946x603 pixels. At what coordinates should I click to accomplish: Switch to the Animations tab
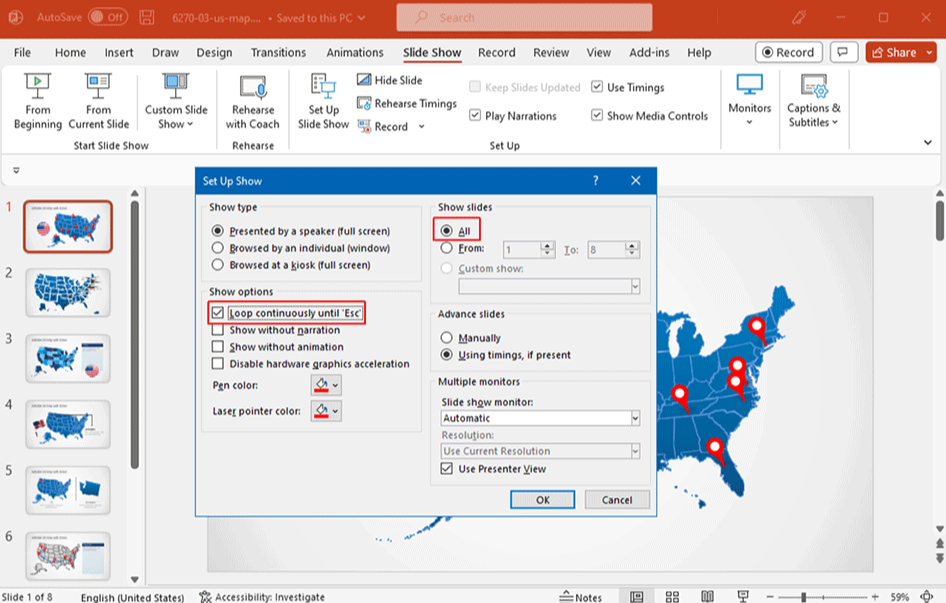[355, 53]
